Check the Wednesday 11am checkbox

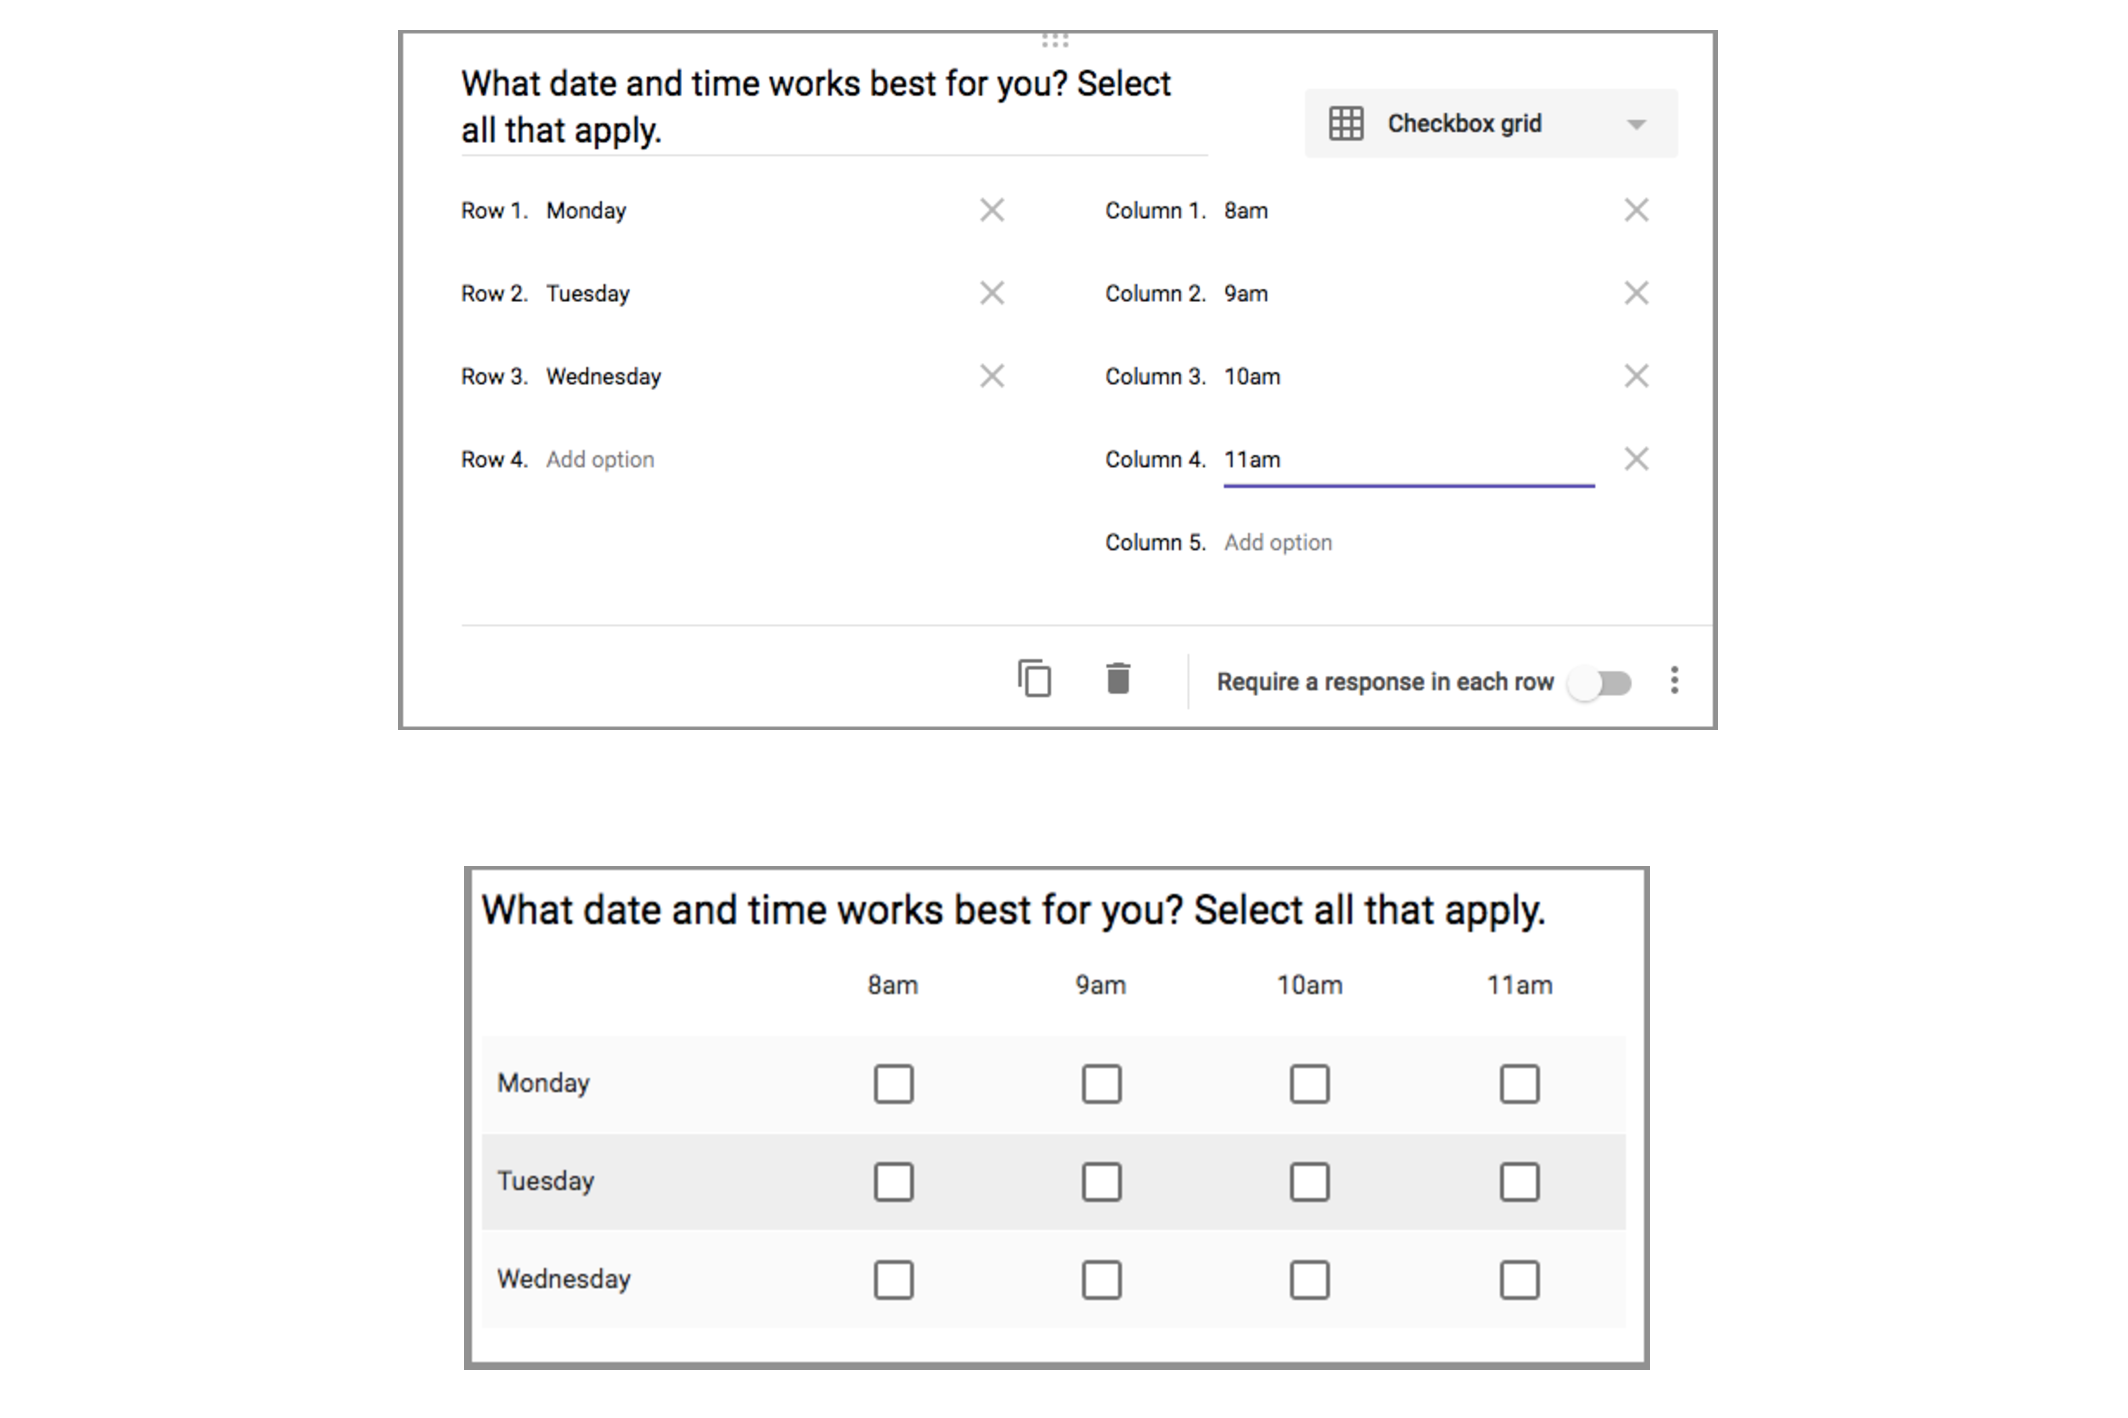coord(1518,1278)
